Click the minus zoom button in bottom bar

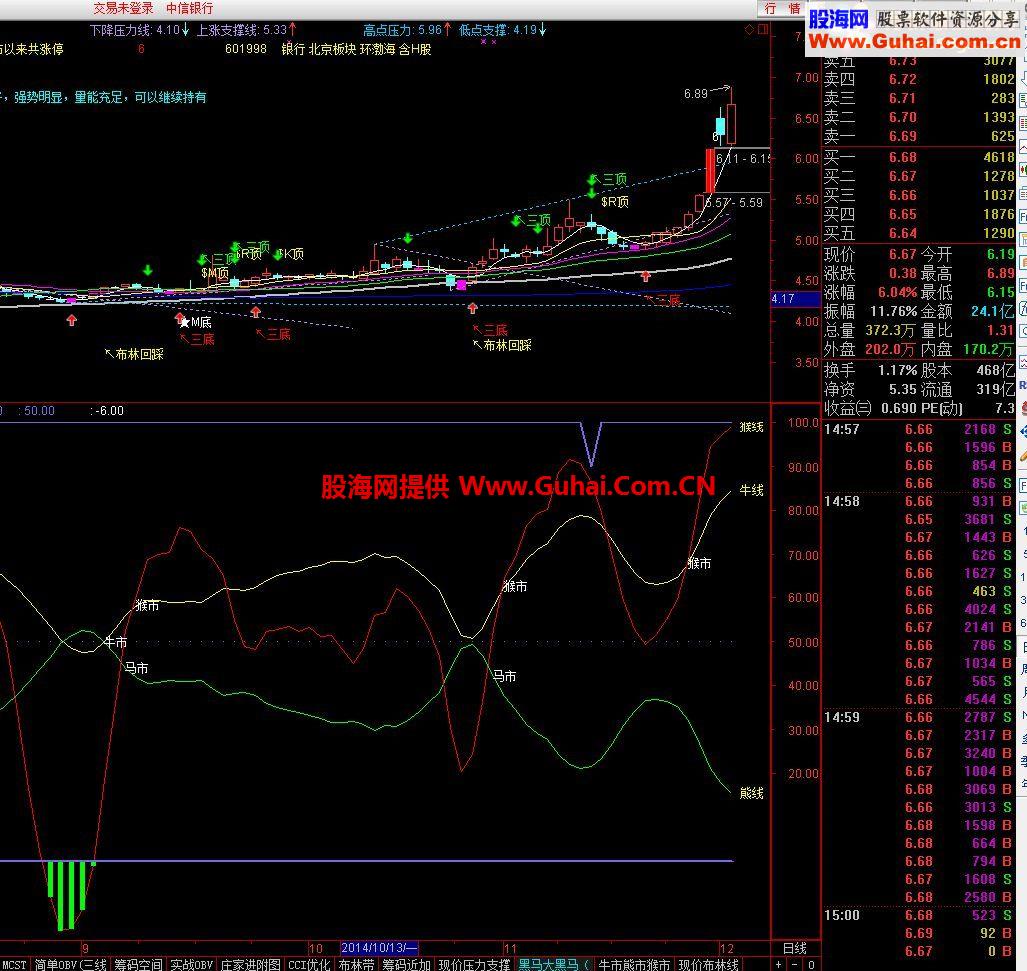tap(795, 964)
